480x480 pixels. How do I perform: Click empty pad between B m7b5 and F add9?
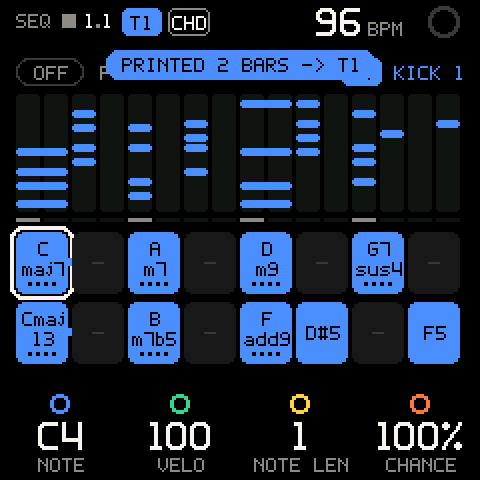(x=210, y=333)
